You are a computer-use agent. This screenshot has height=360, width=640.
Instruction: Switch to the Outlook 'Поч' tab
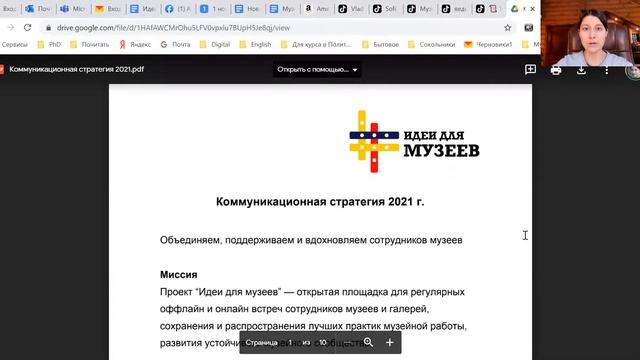point(38,9)
